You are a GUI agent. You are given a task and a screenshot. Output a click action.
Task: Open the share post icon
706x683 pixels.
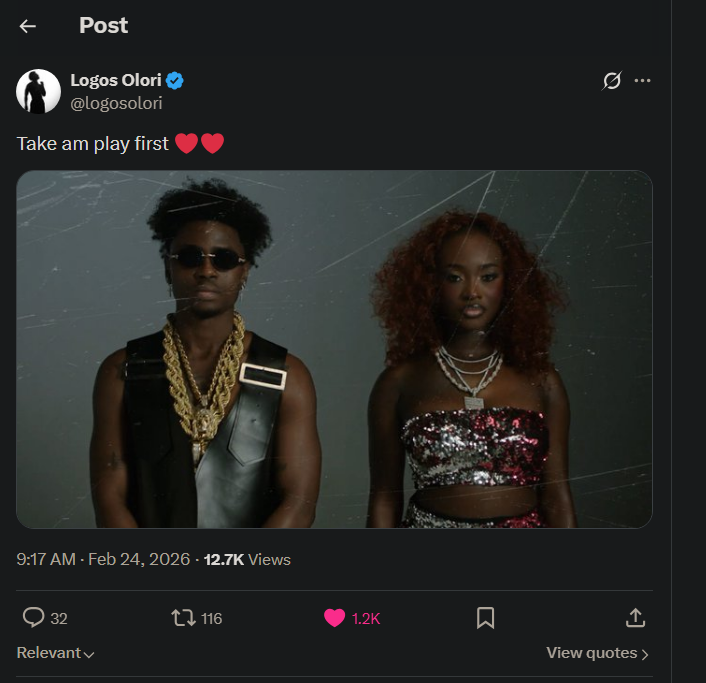click(635, 618)
